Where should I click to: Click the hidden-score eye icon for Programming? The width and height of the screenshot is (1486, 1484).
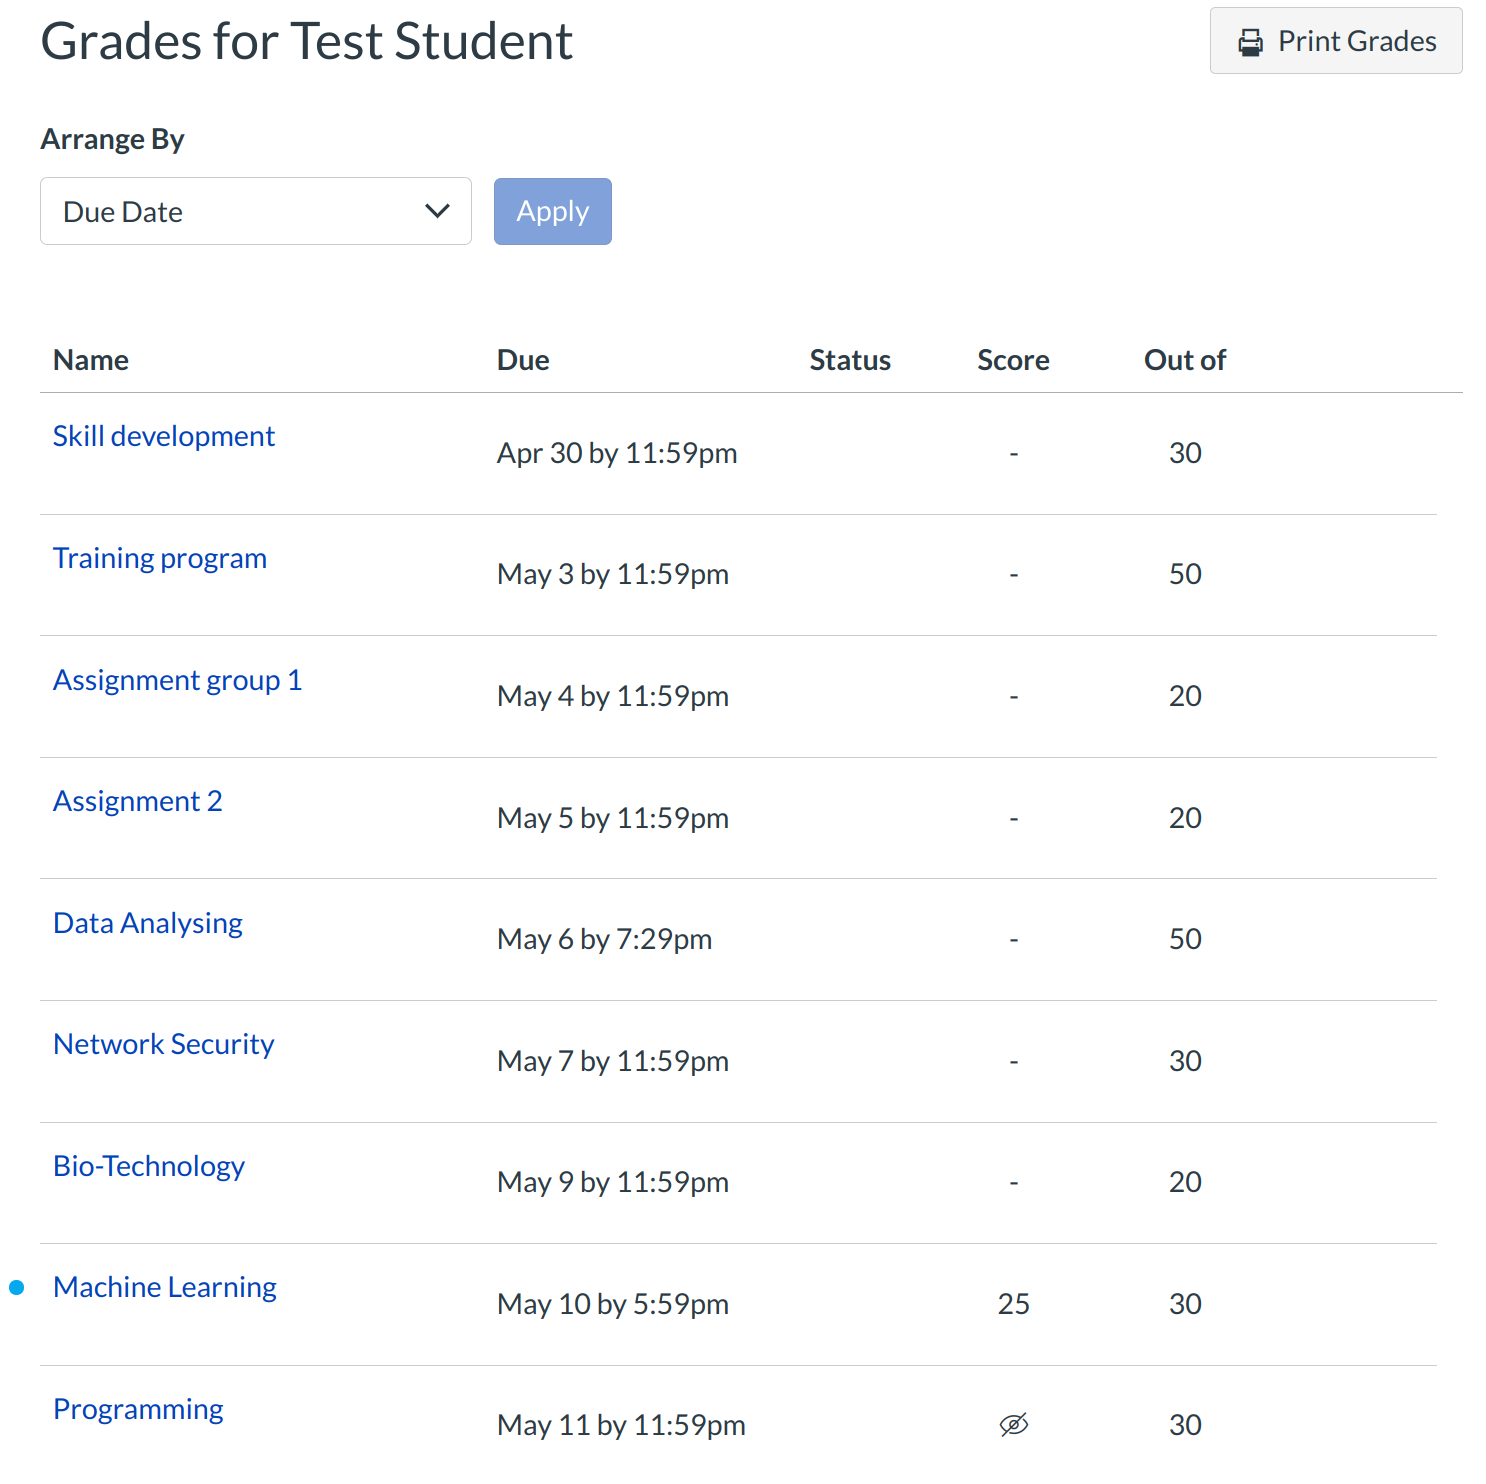[x=1013, y=1425]
